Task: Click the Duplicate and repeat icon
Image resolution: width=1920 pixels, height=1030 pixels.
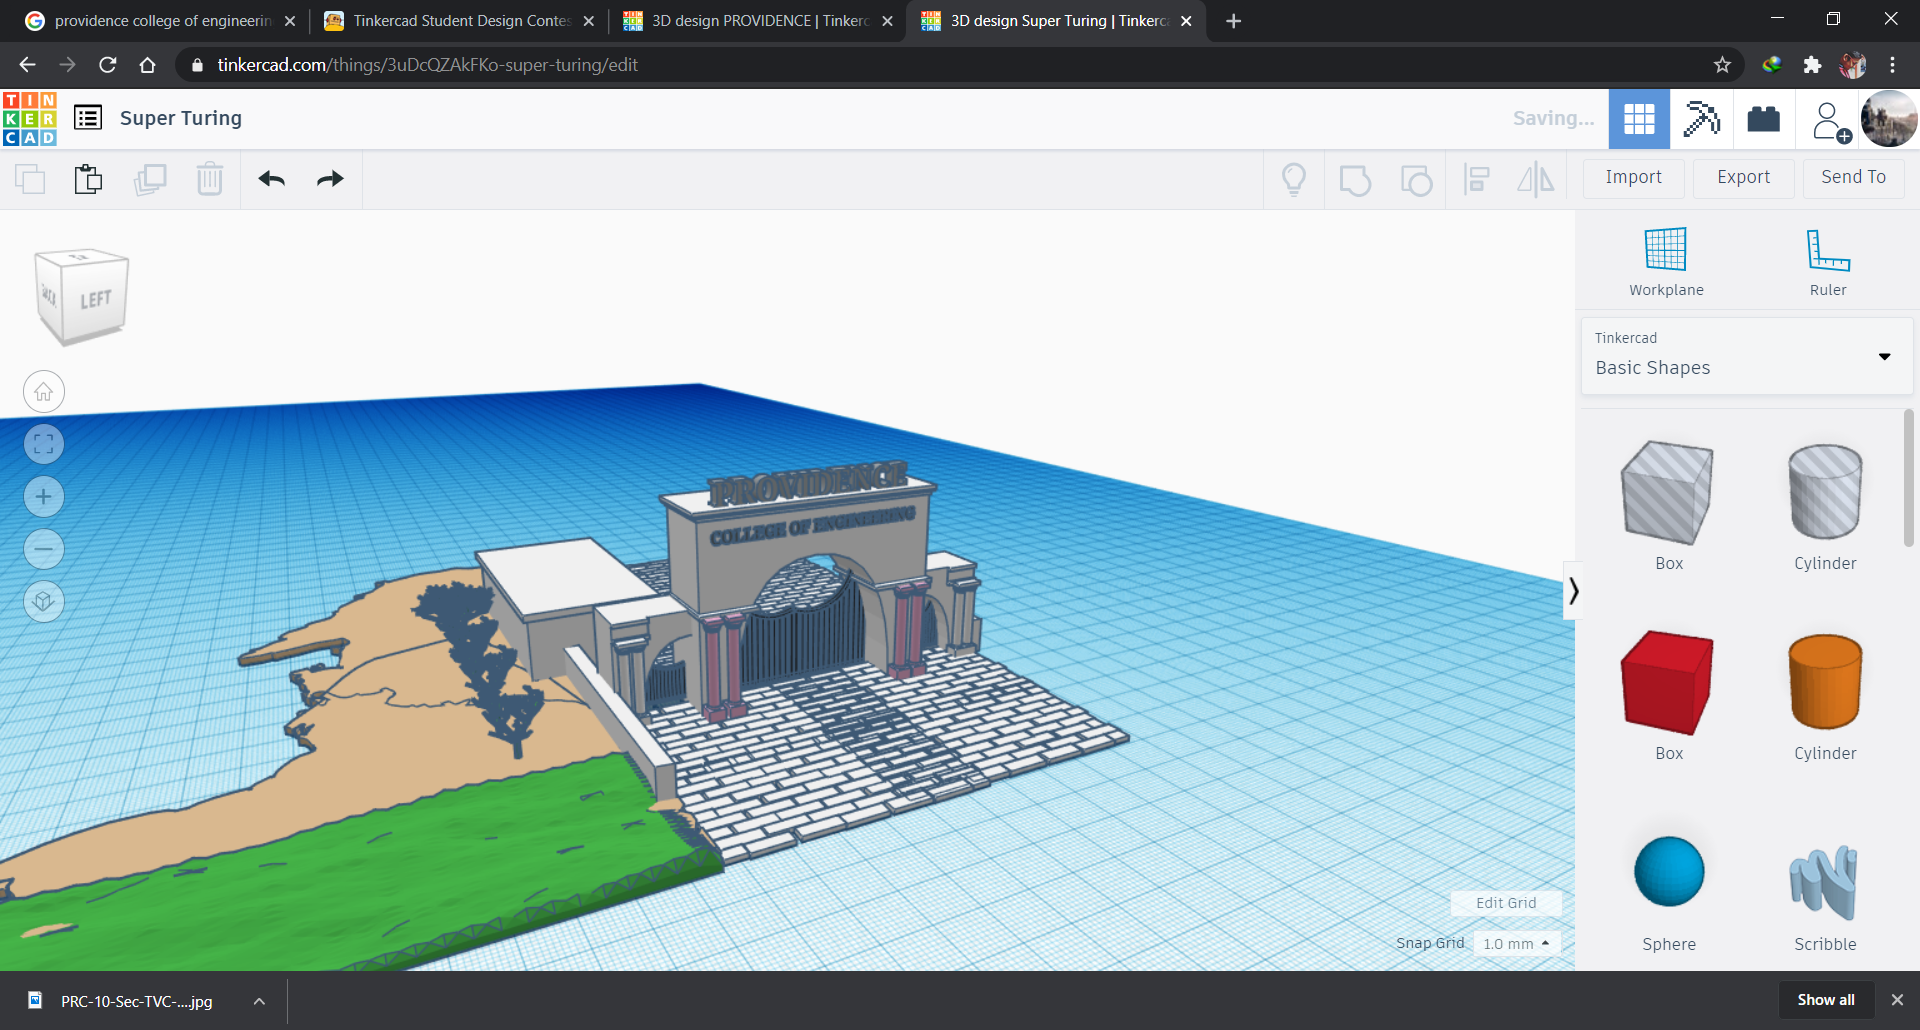Action: [x=150, y=179]
